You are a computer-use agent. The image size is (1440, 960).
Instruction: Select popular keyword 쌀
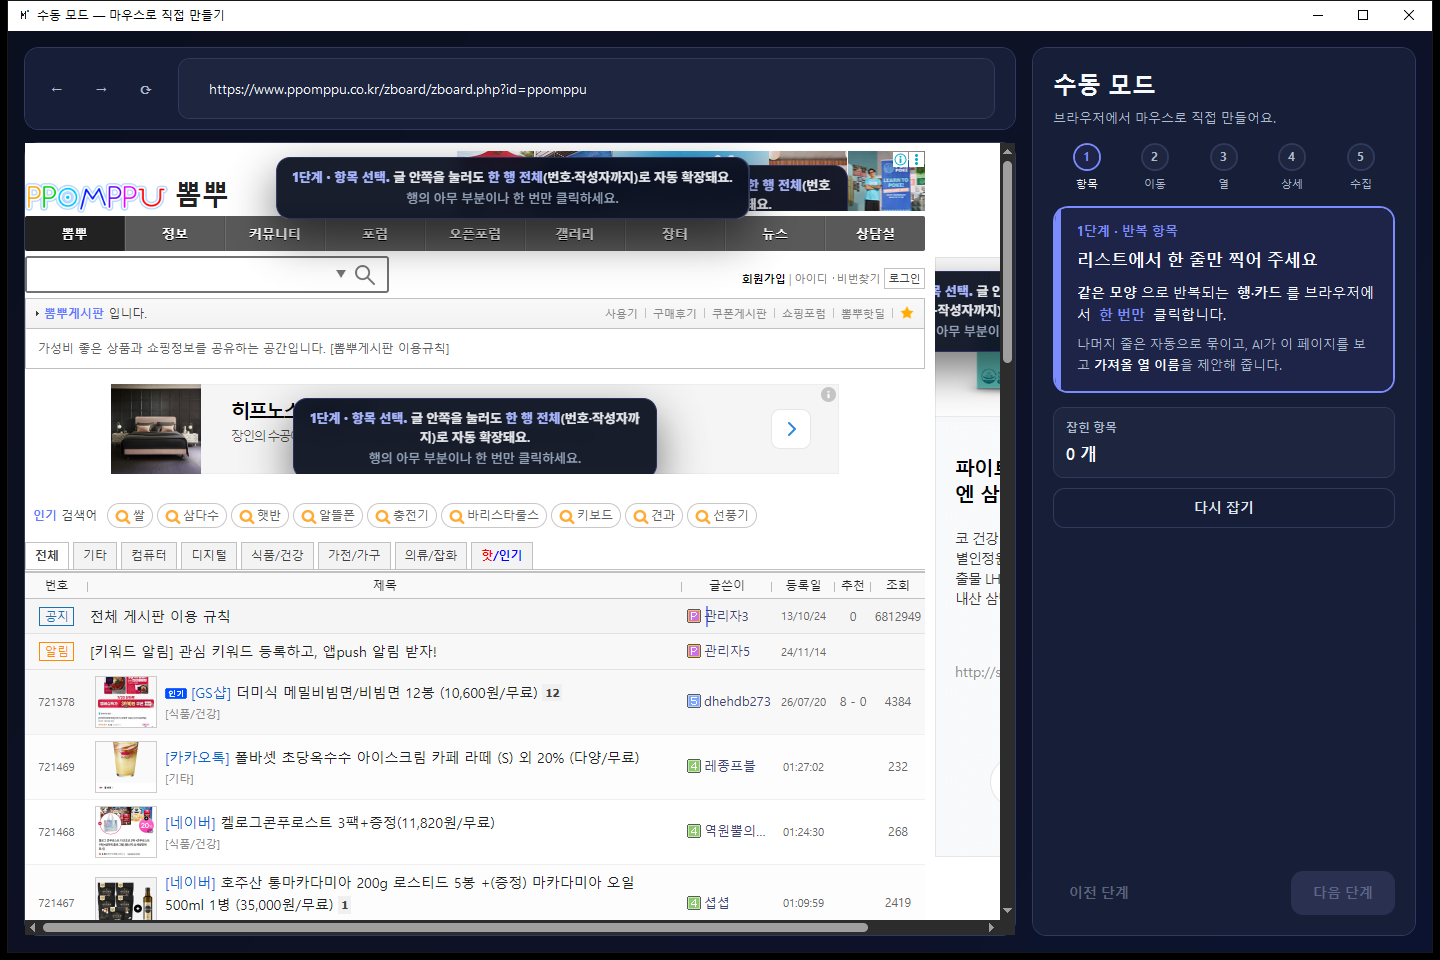(129, 516)
